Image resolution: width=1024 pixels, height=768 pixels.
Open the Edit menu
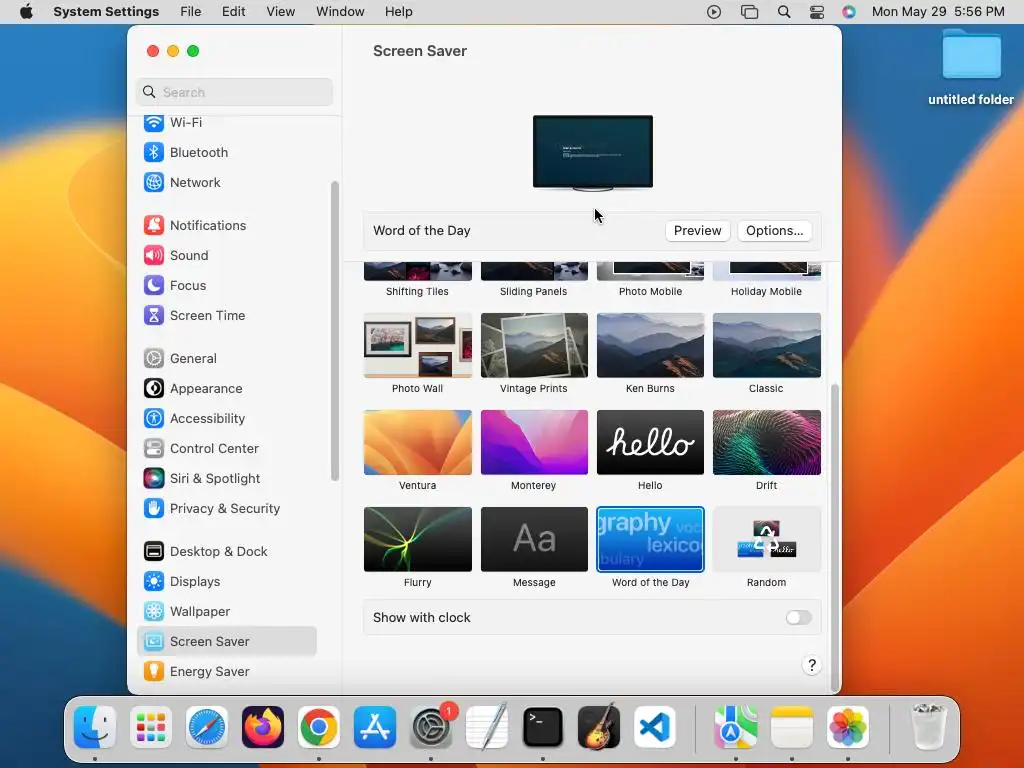(x=233, y=12)
